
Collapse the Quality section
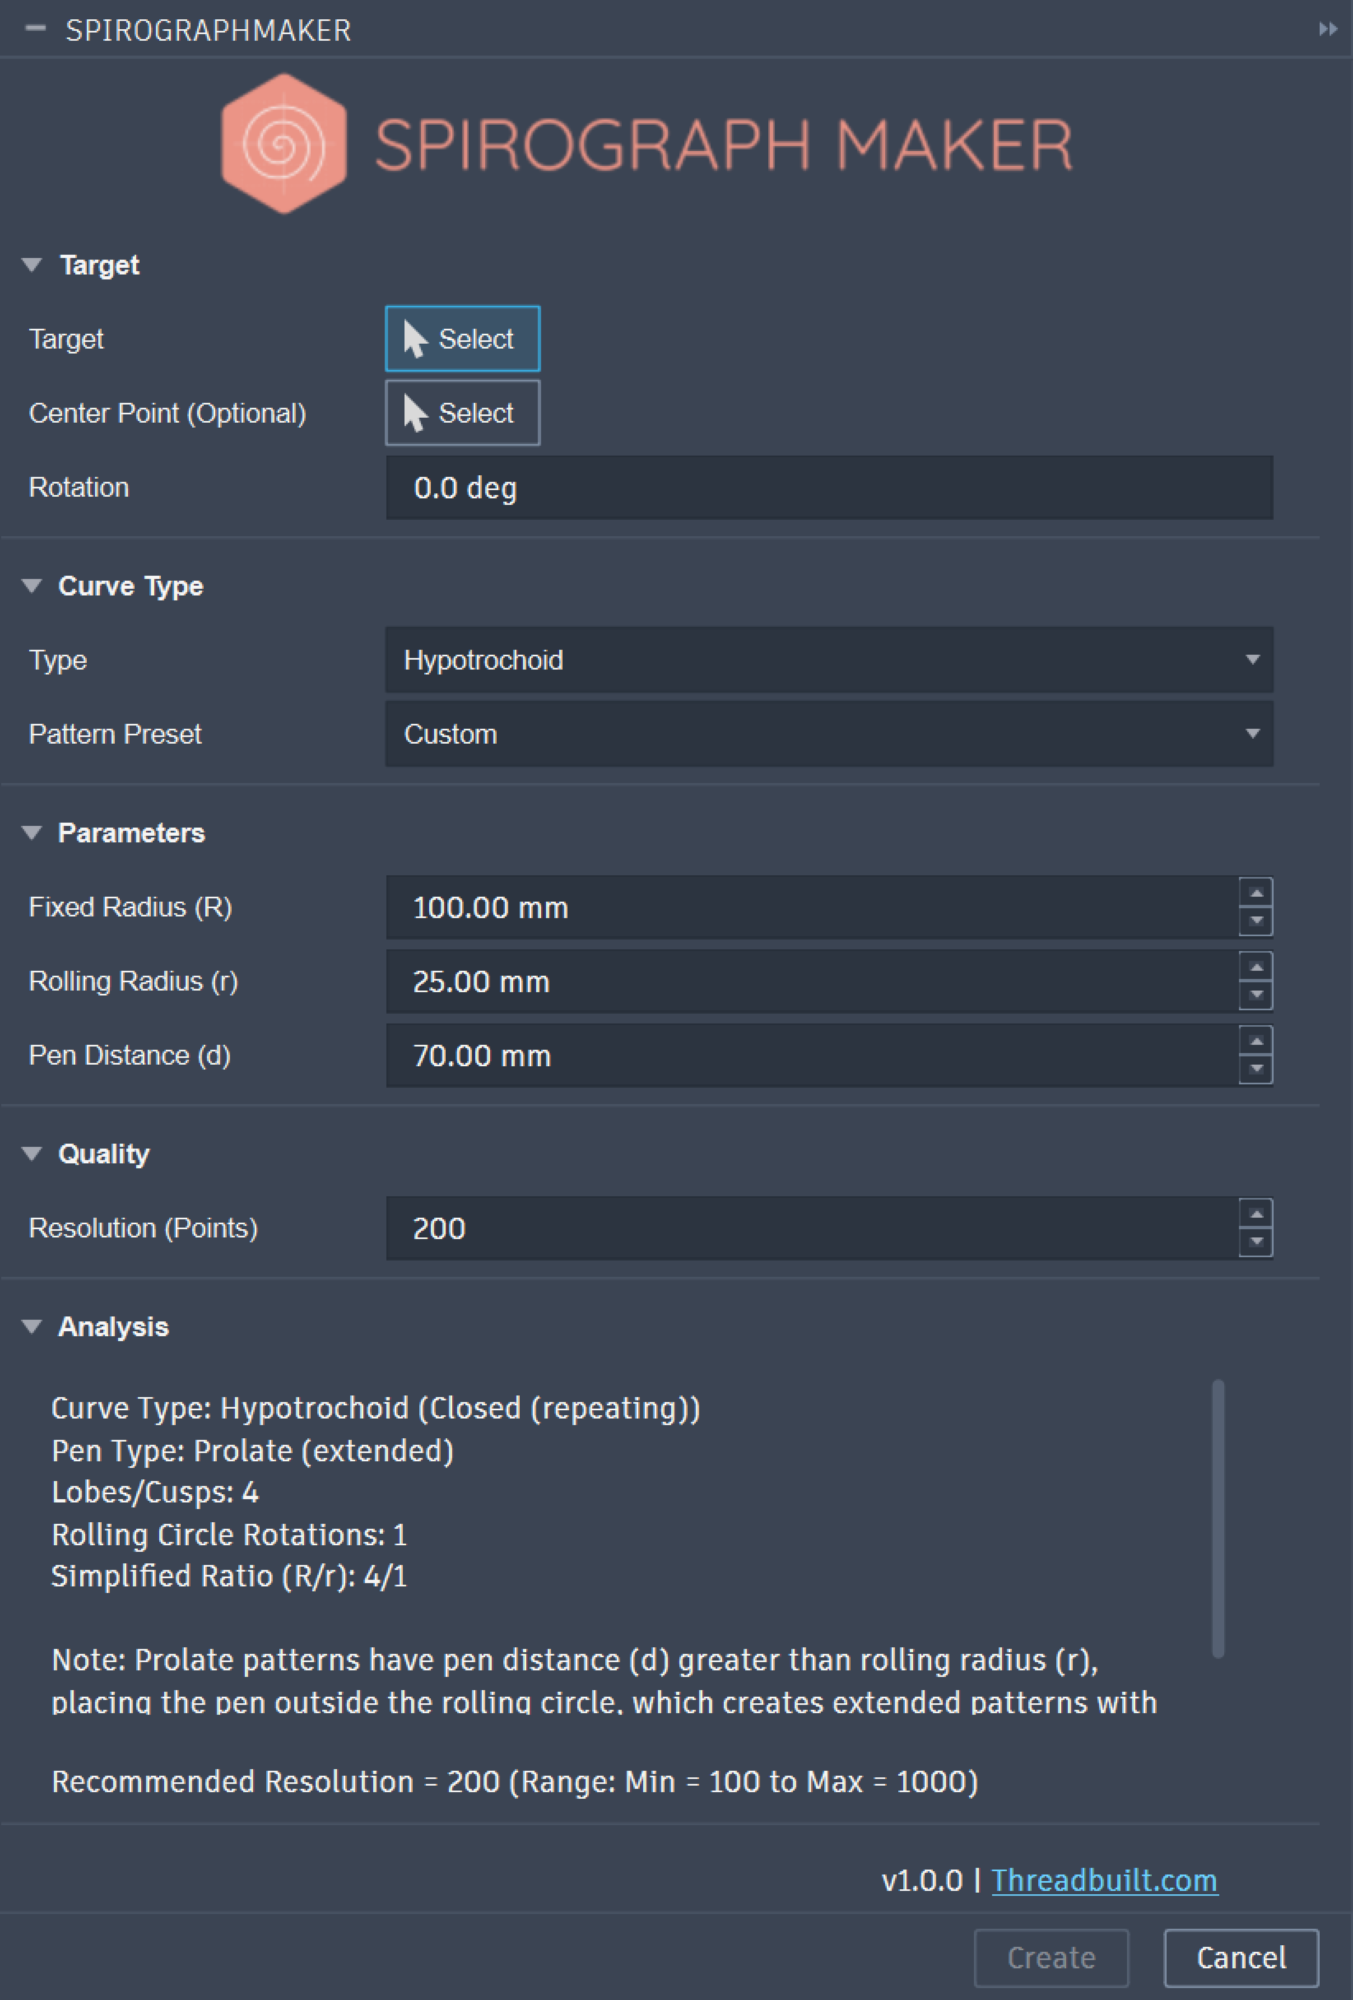coord(32,1154)
